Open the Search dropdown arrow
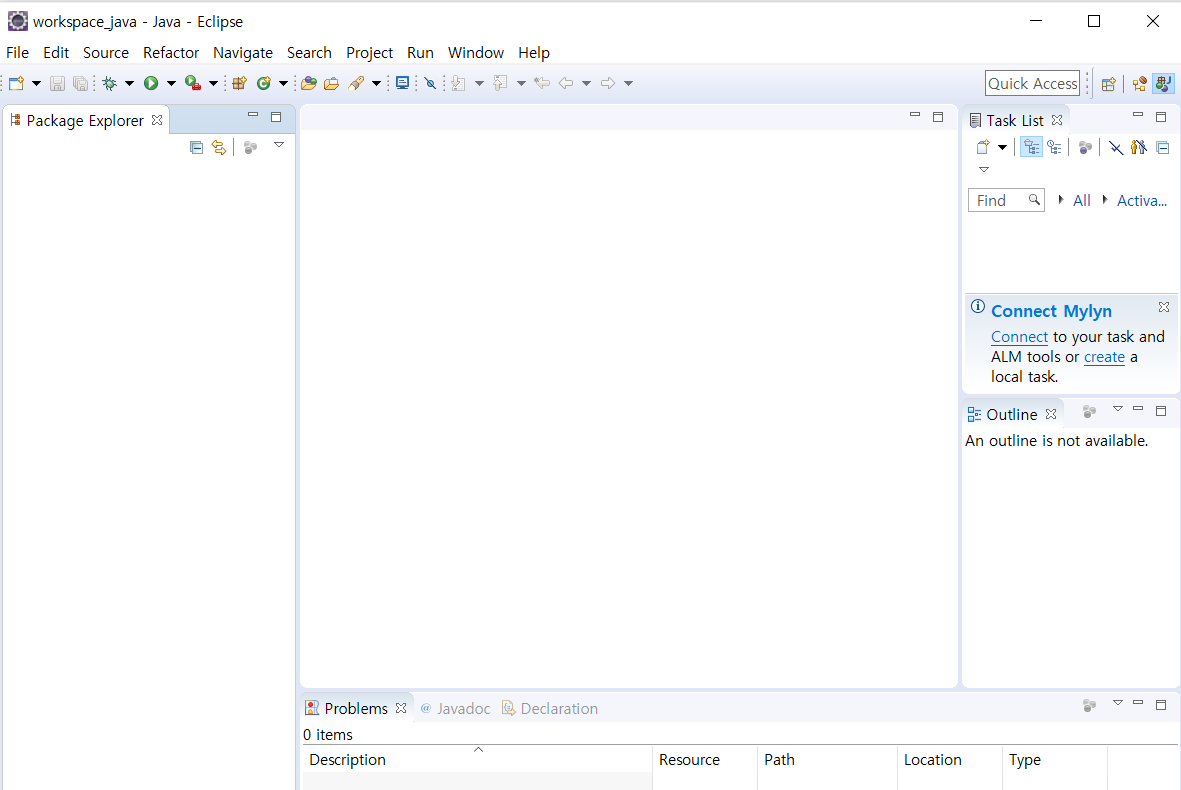Screen dimensions: 1181x790 tap(376, 84)
